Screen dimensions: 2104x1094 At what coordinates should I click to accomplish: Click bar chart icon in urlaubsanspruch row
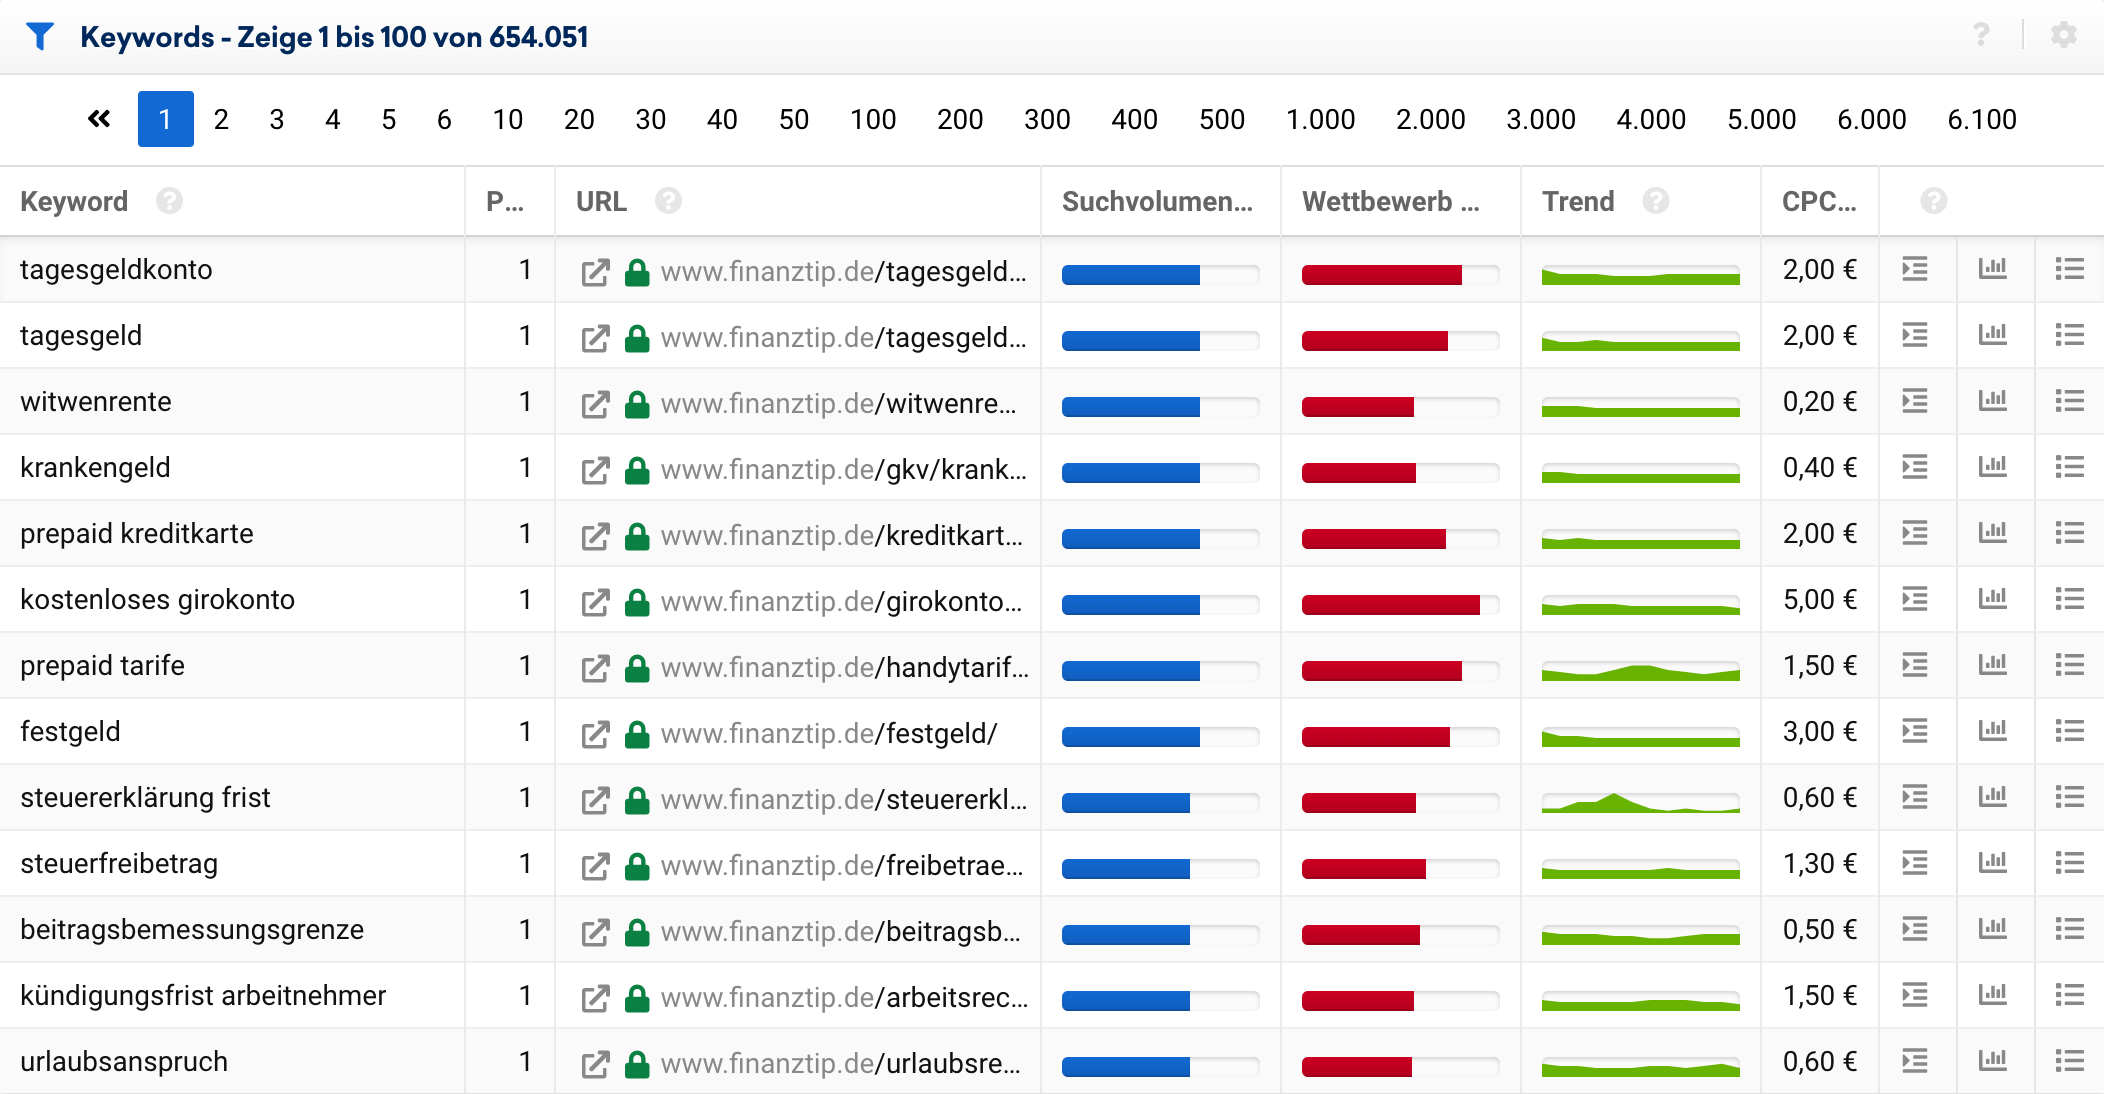pyautogui.click(x=1992, y=1061)
